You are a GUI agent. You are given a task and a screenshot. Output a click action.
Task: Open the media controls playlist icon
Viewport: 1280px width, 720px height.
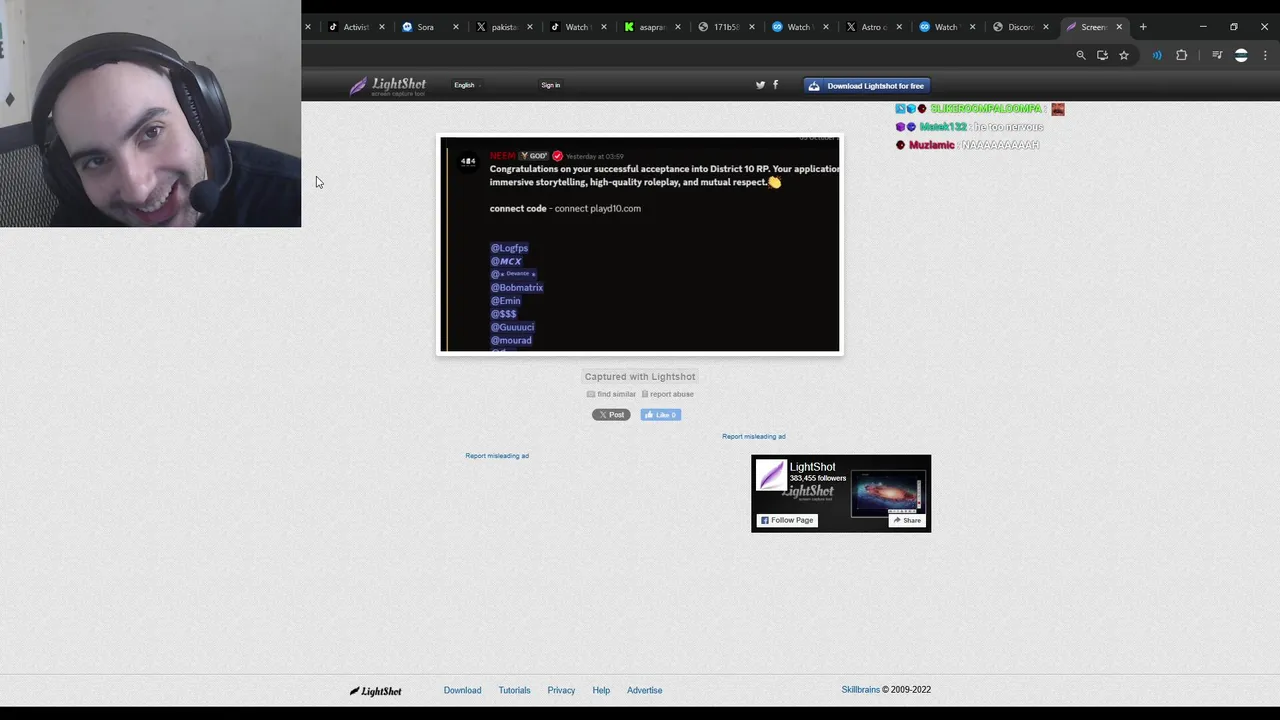1217,55
